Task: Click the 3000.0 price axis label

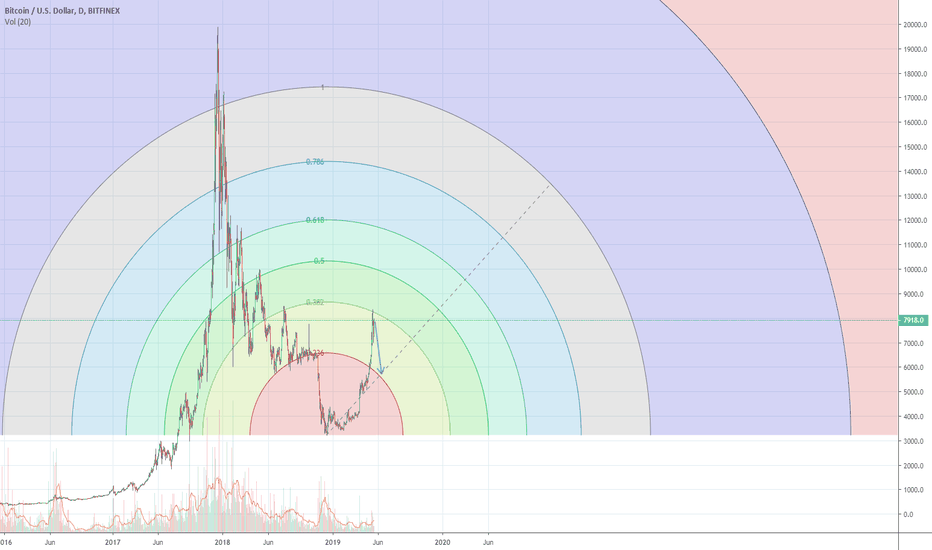Action: pos(914,441)
